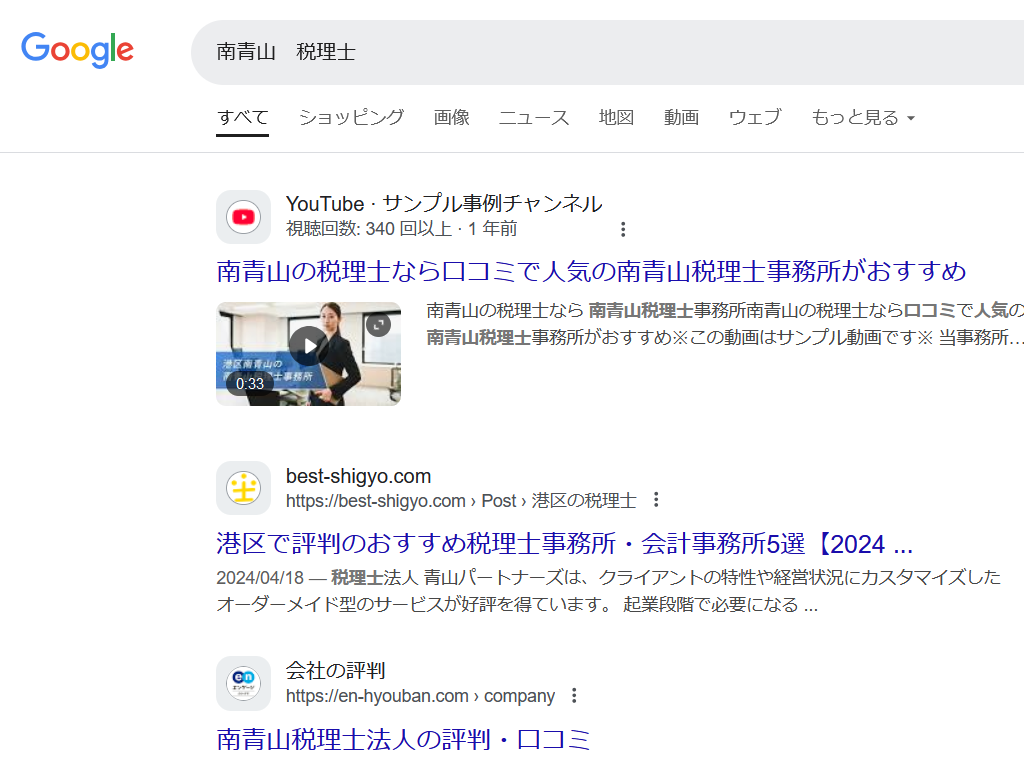Click the 2024/04/18 date in the snippet
1024x757 pixels.
260,578
